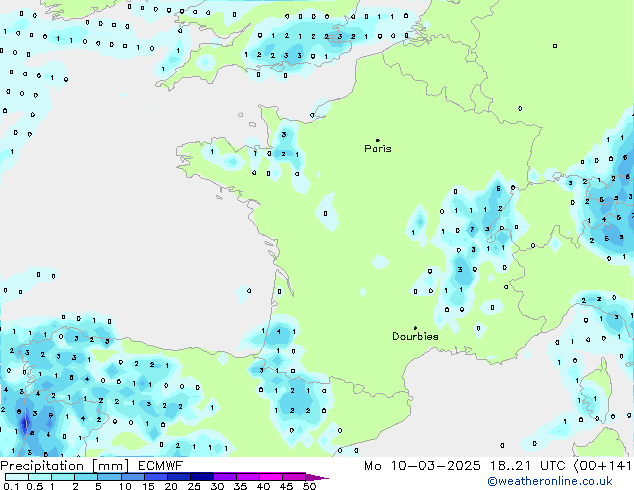Click the legend tick value '10'
Image resolution: width=634 pixels, height=490 pixels.
click(x=125, y=486)
